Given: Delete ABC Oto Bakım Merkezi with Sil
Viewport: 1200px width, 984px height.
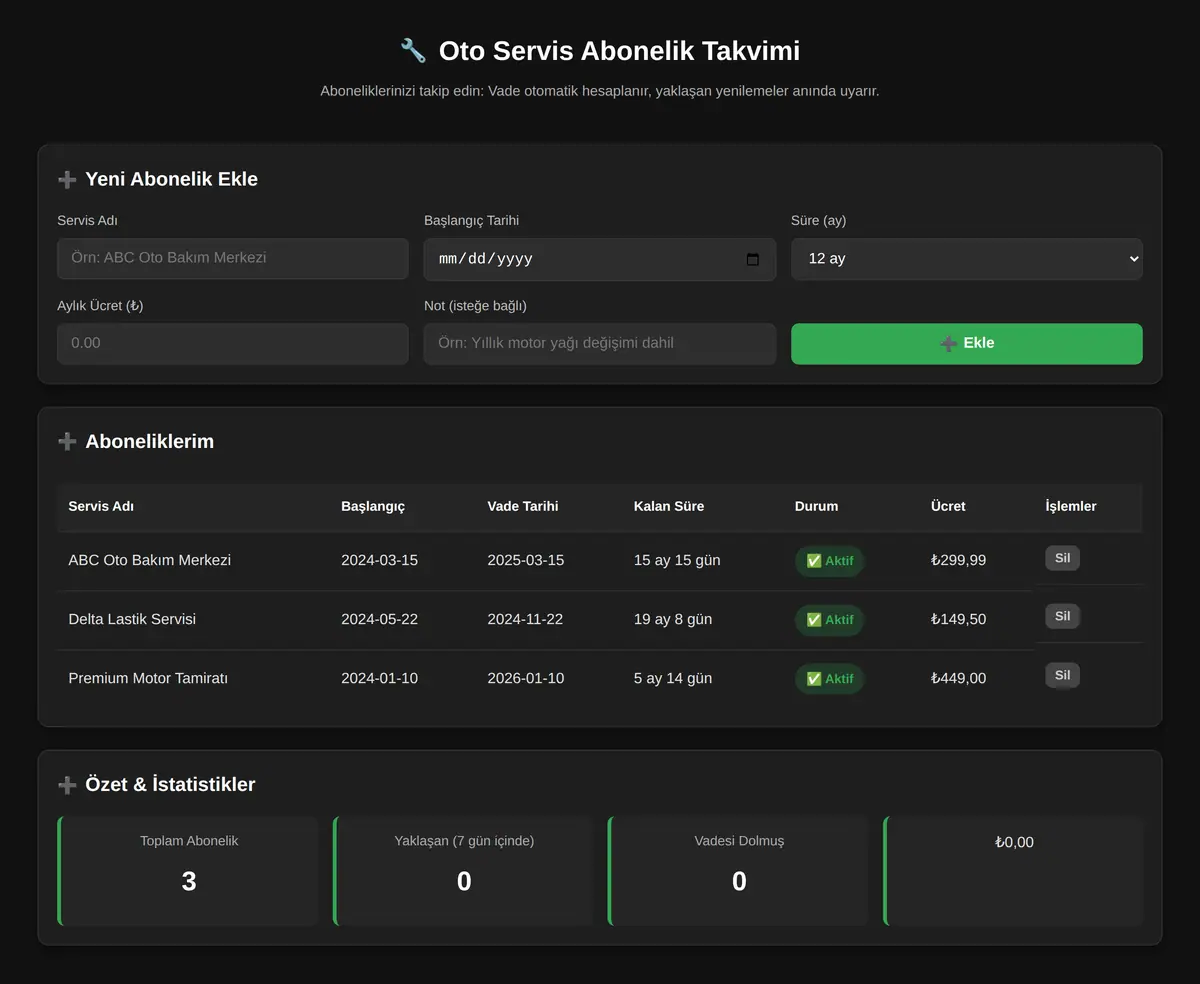Looking at the screenshot, I should (x=1062, y=558).
